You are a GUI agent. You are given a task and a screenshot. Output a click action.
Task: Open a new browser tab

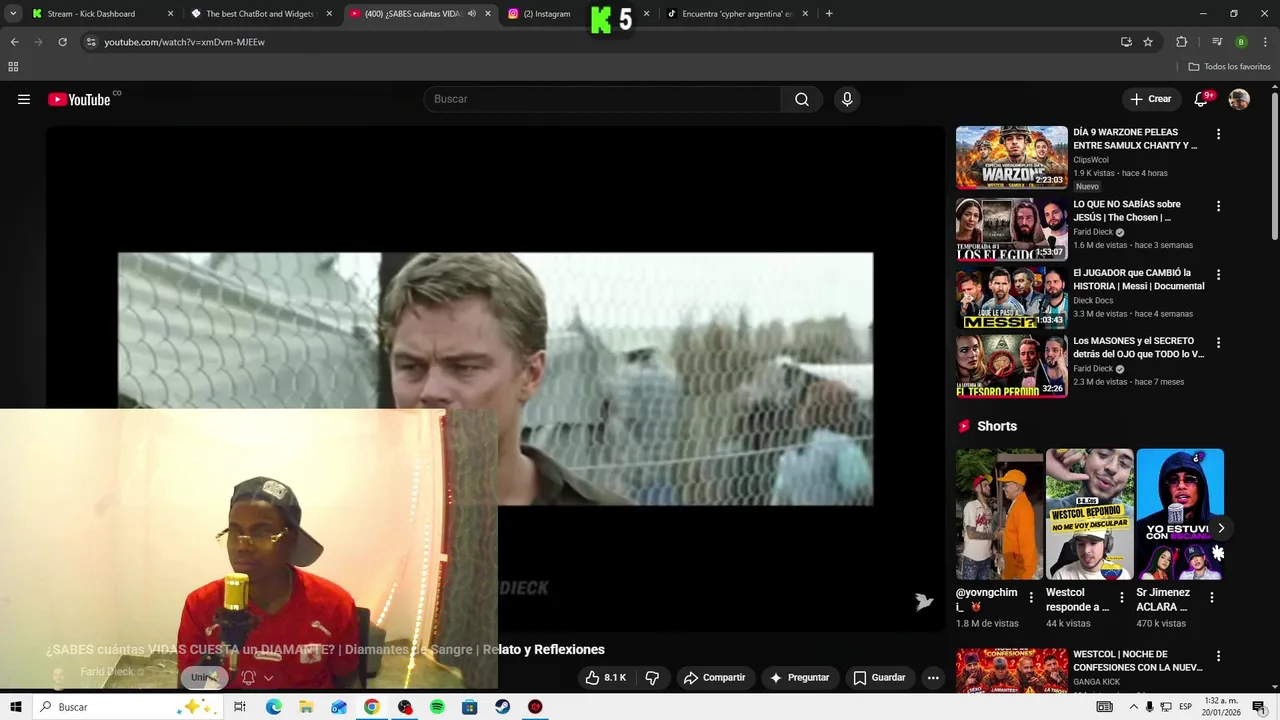click(829, 14)
